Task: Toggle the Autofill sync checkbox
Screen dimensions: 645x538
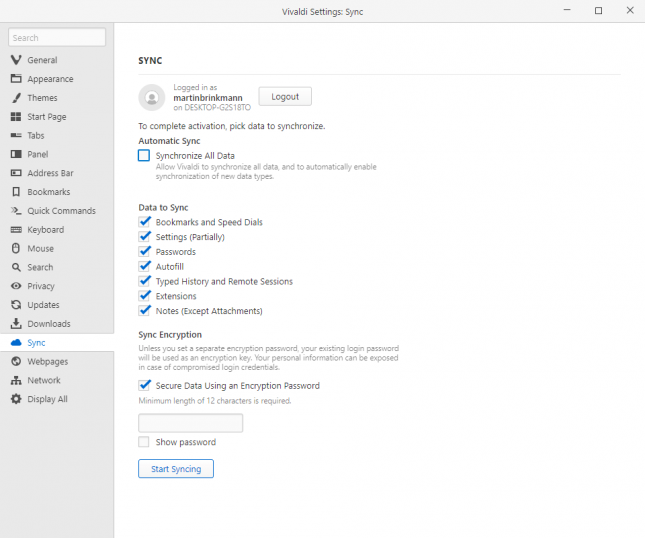Action: (144, 267)
